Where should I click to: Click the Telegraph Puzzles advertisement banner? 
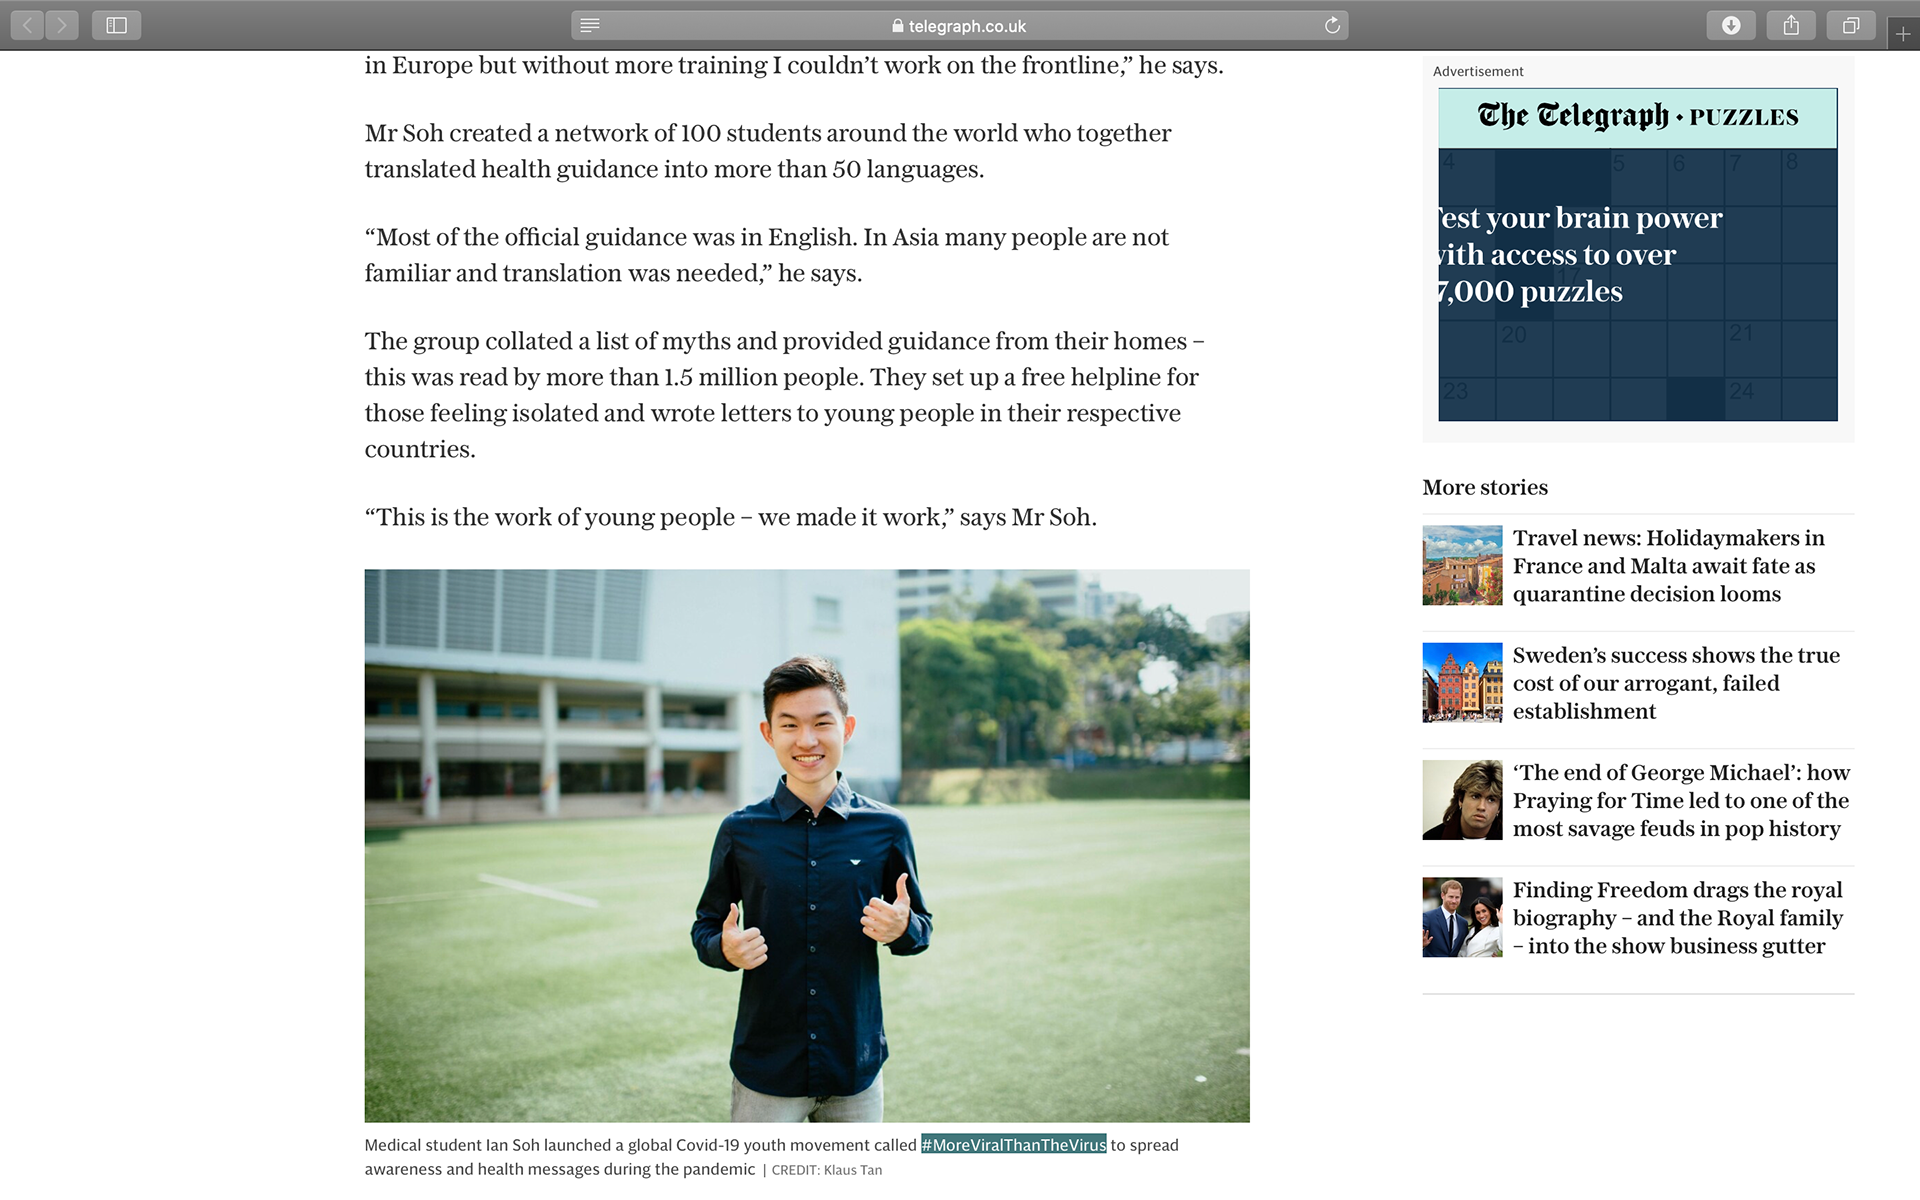pyautogui.click(x=1638, y=254)
